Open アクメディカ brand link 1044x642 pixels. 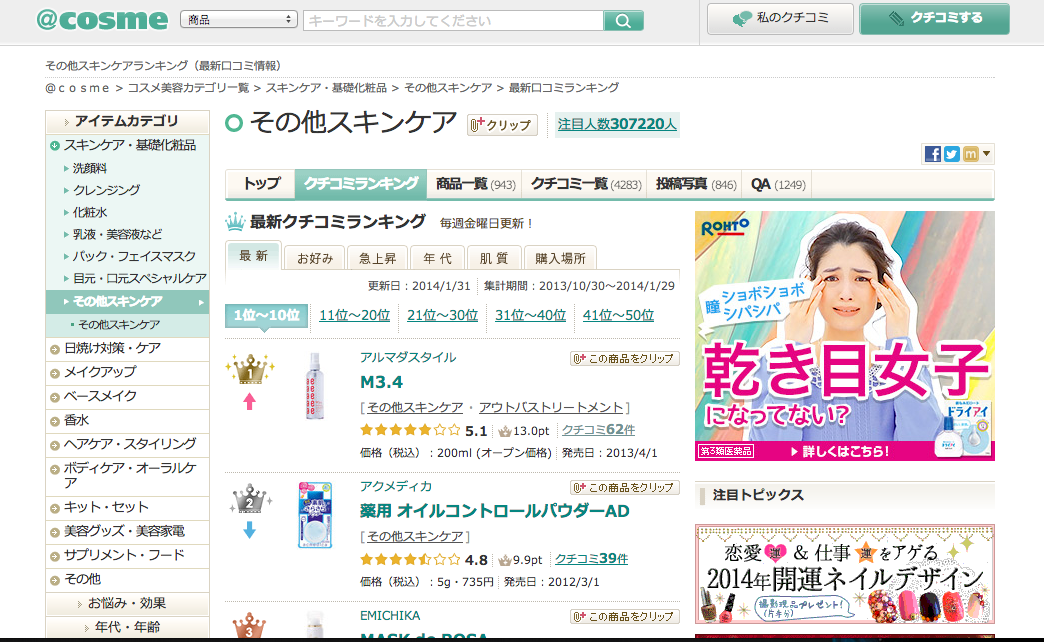point(396,487)
